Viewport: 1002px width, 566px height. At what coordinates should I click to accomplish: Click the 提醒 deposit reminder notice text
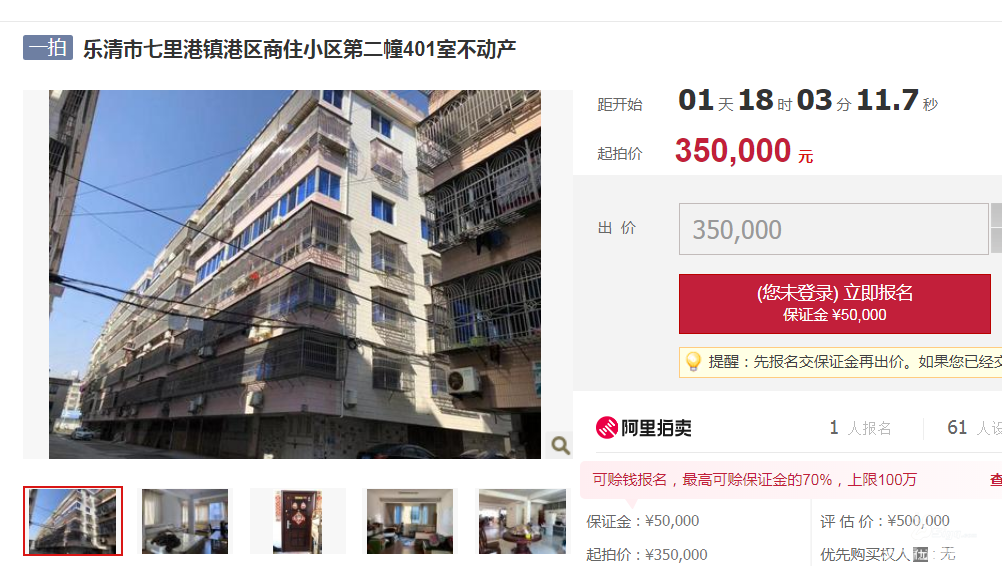click(x=855, y=362)
